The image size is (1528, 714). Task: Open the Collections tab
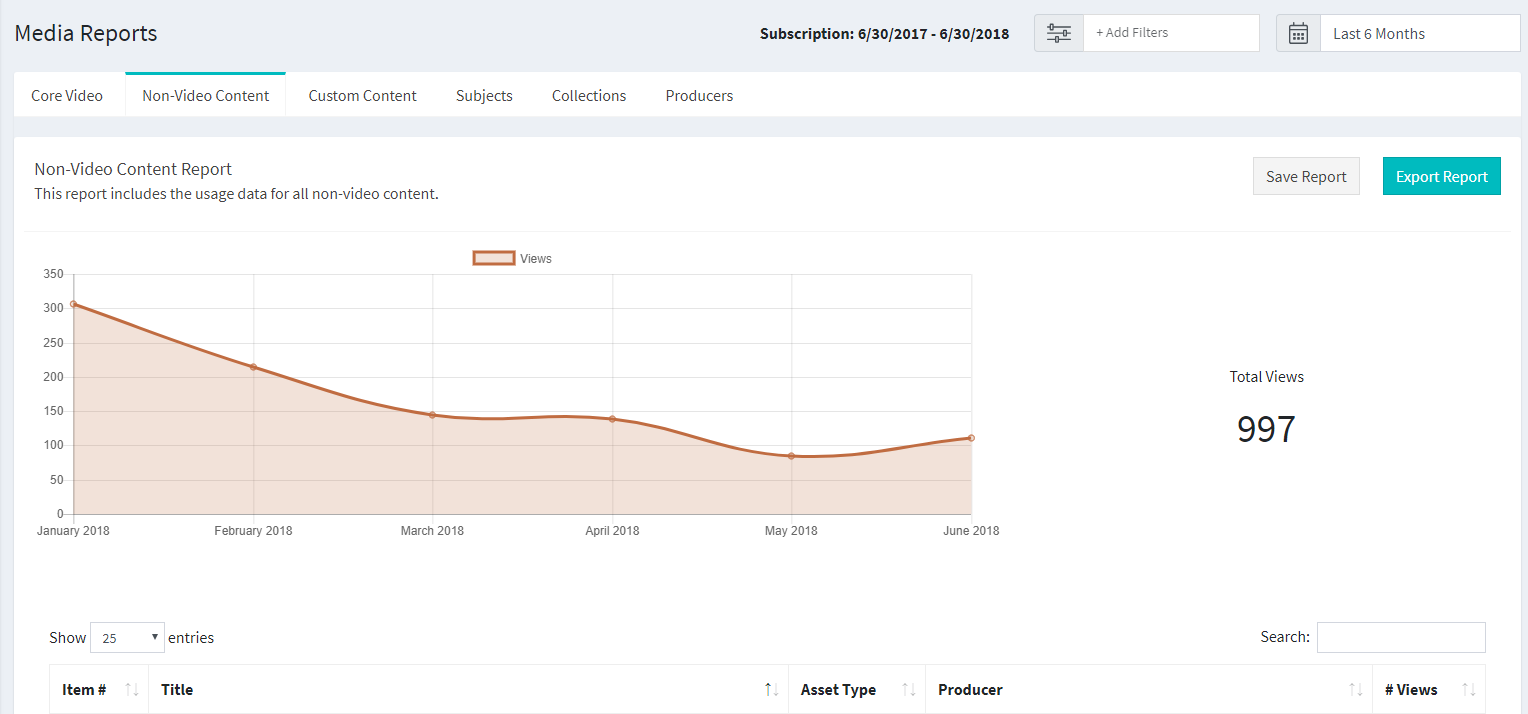click(x=589, y=96)
